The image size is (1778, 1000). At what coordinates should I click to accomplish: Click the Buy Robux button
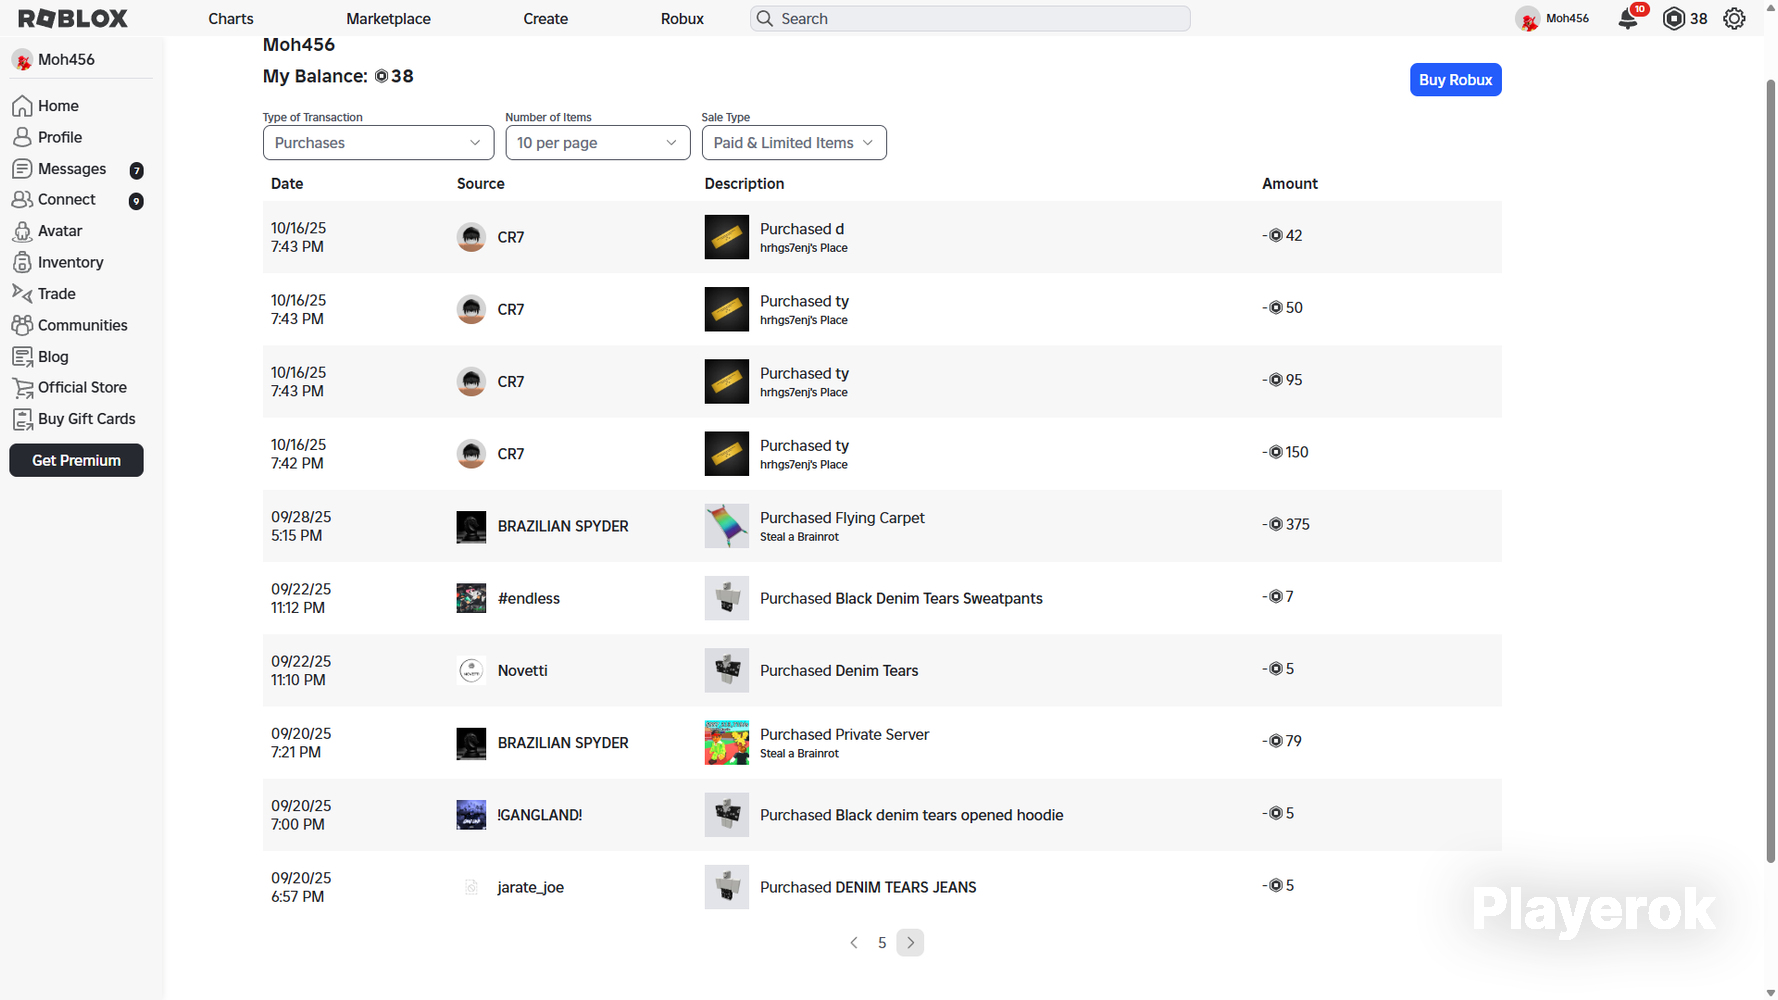click(1455, 80)
